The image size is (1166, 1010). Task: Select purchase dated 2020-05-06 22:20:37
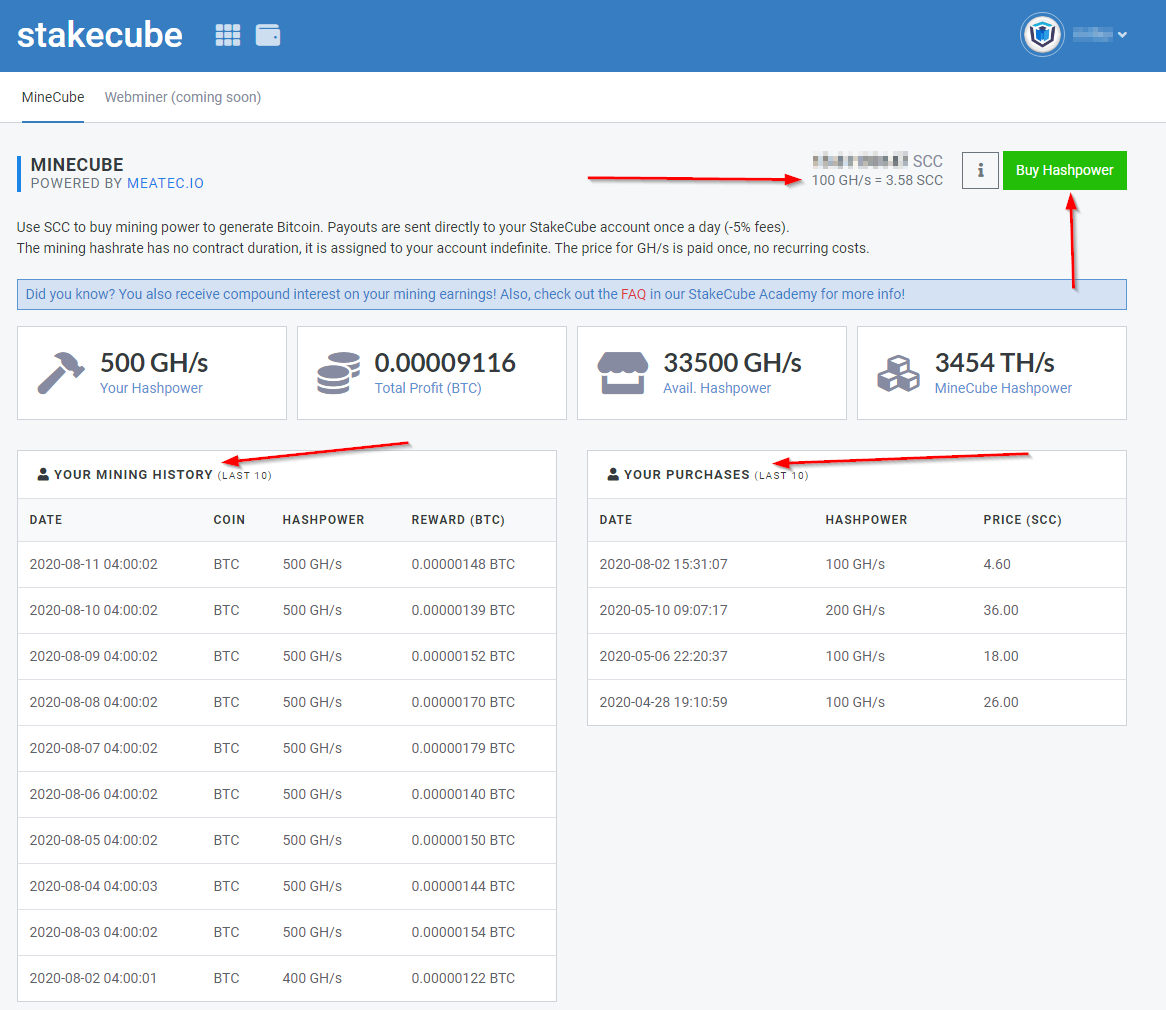click(857, 657)
